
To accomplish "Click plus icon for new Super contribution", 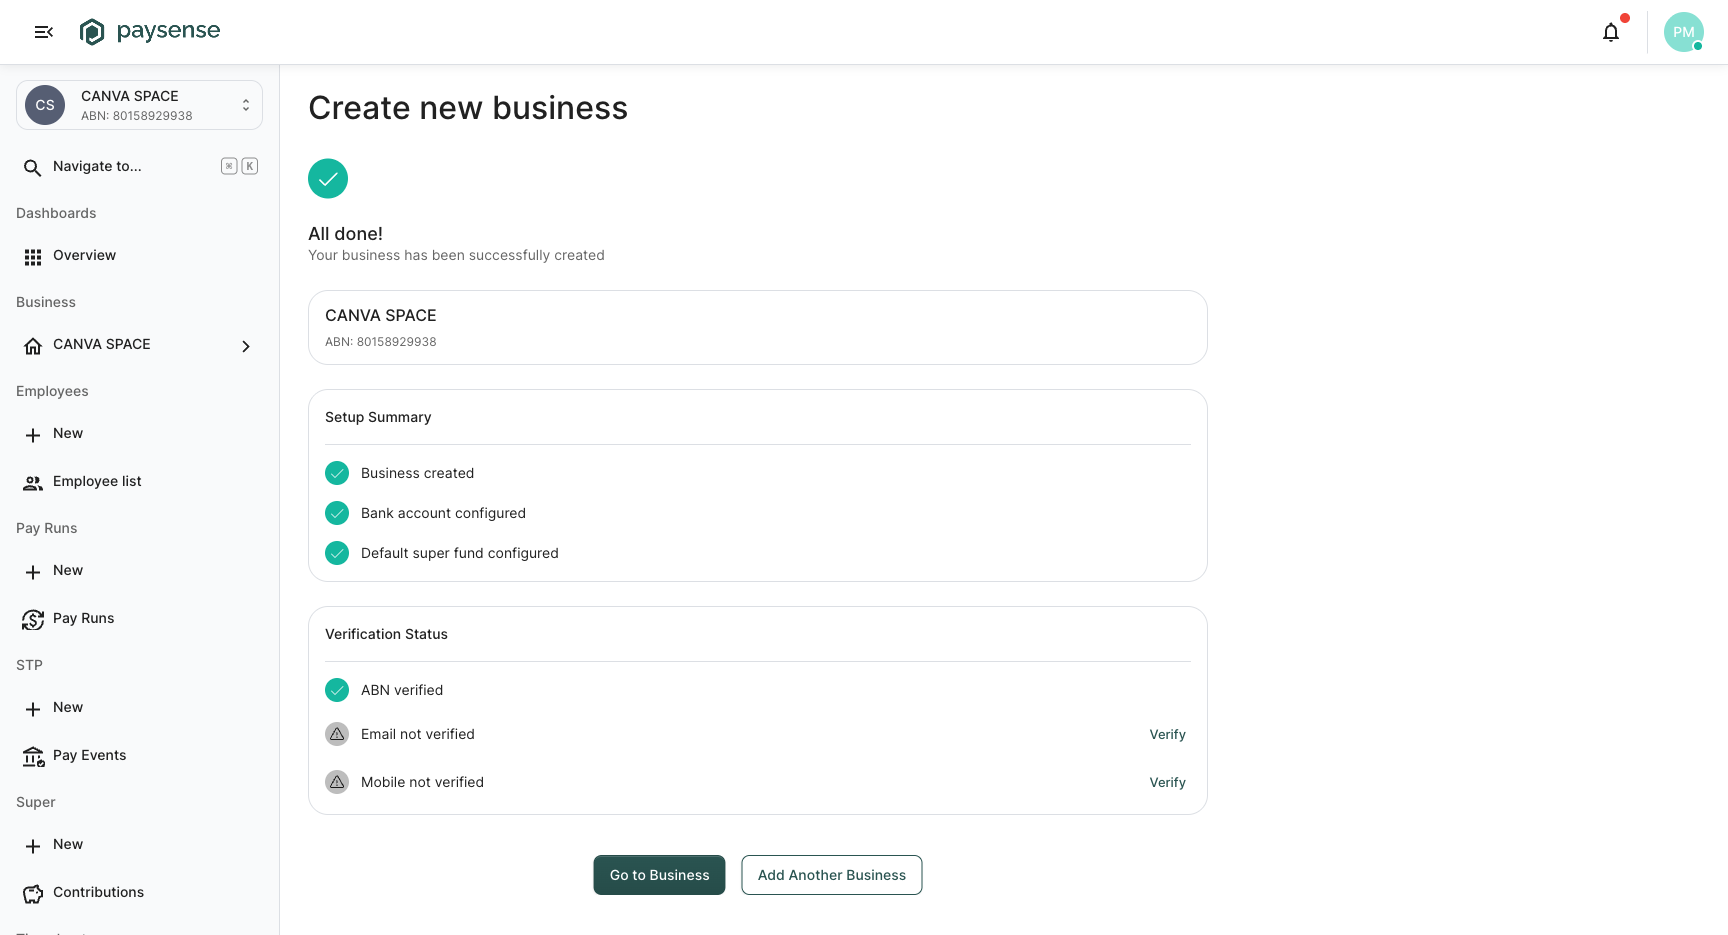I will pos(33,846).
